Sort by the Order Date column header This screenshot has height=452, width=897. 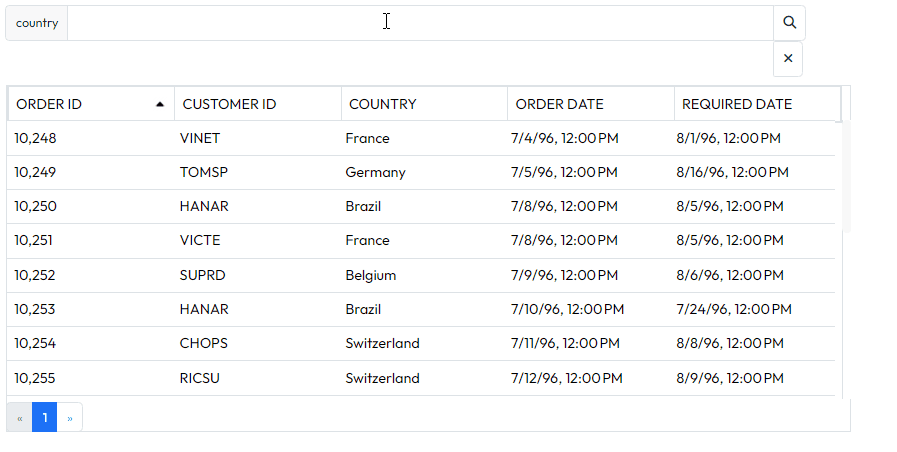tap(591, 104)
